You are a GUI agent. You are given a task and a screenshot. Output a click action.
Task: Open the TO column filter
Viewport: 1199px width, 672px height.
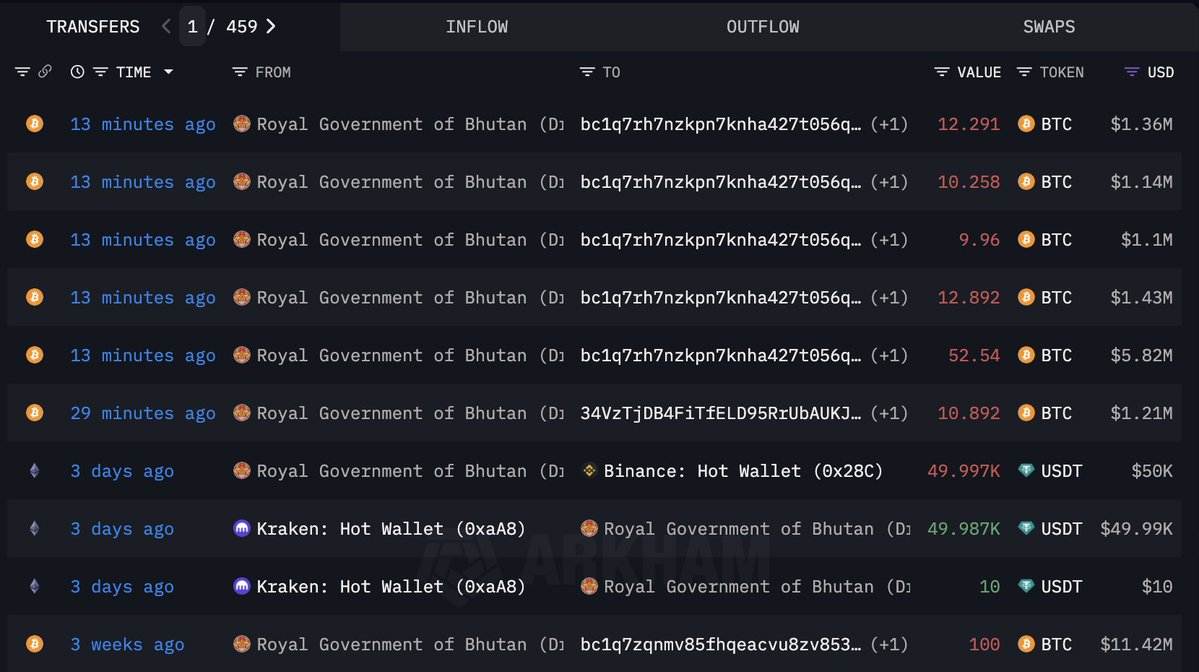tap(586, 72)
